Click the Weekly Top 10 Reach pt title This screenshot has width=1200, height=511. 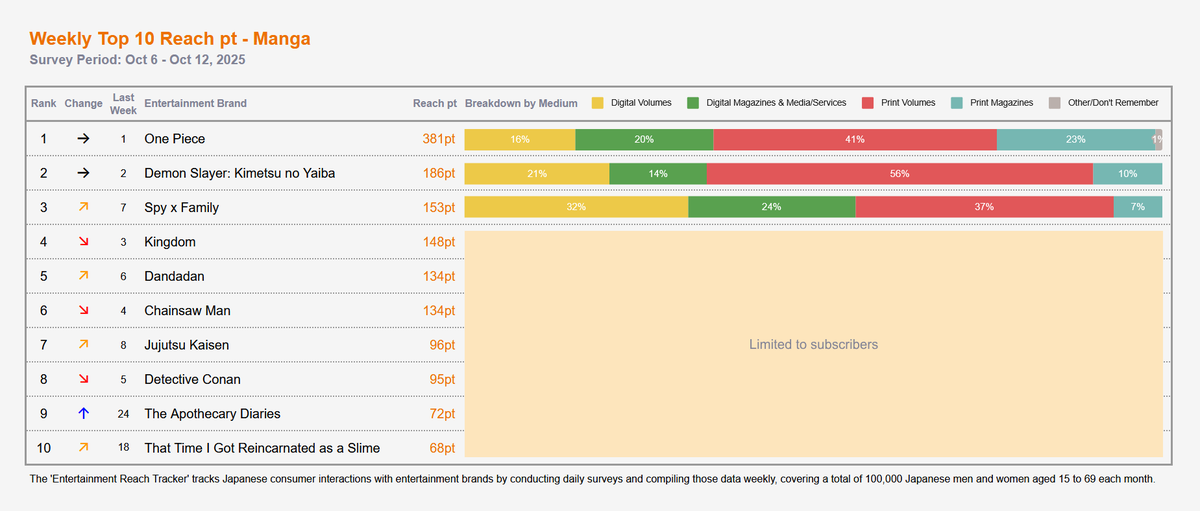pos(170,39)
